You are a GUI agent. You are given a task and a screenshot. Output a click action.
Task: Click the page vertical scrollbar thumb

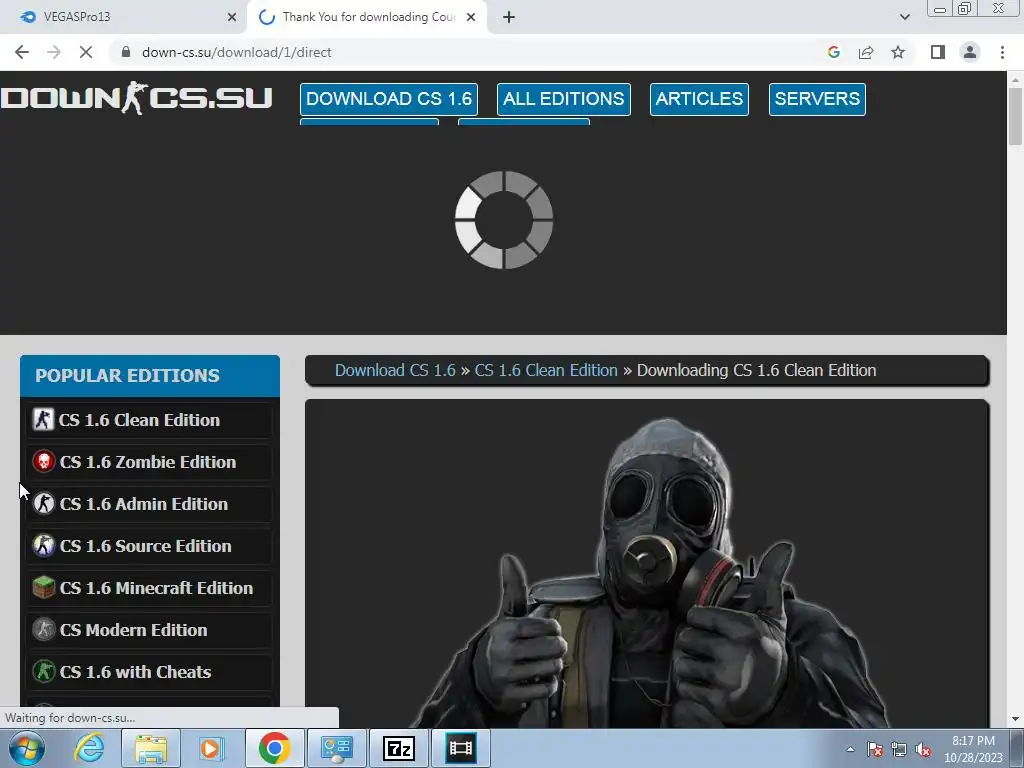1015,116
